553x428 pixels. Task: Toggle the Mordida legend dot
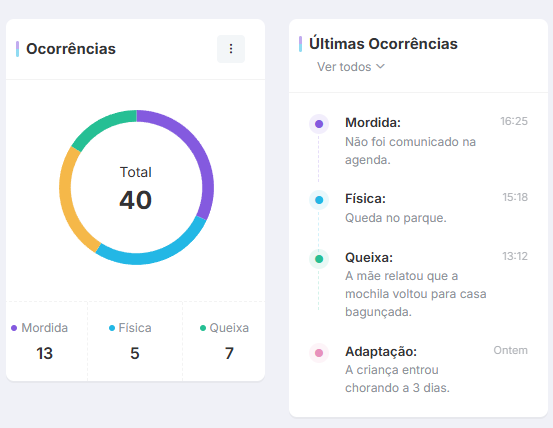click(x=14, y=328)
